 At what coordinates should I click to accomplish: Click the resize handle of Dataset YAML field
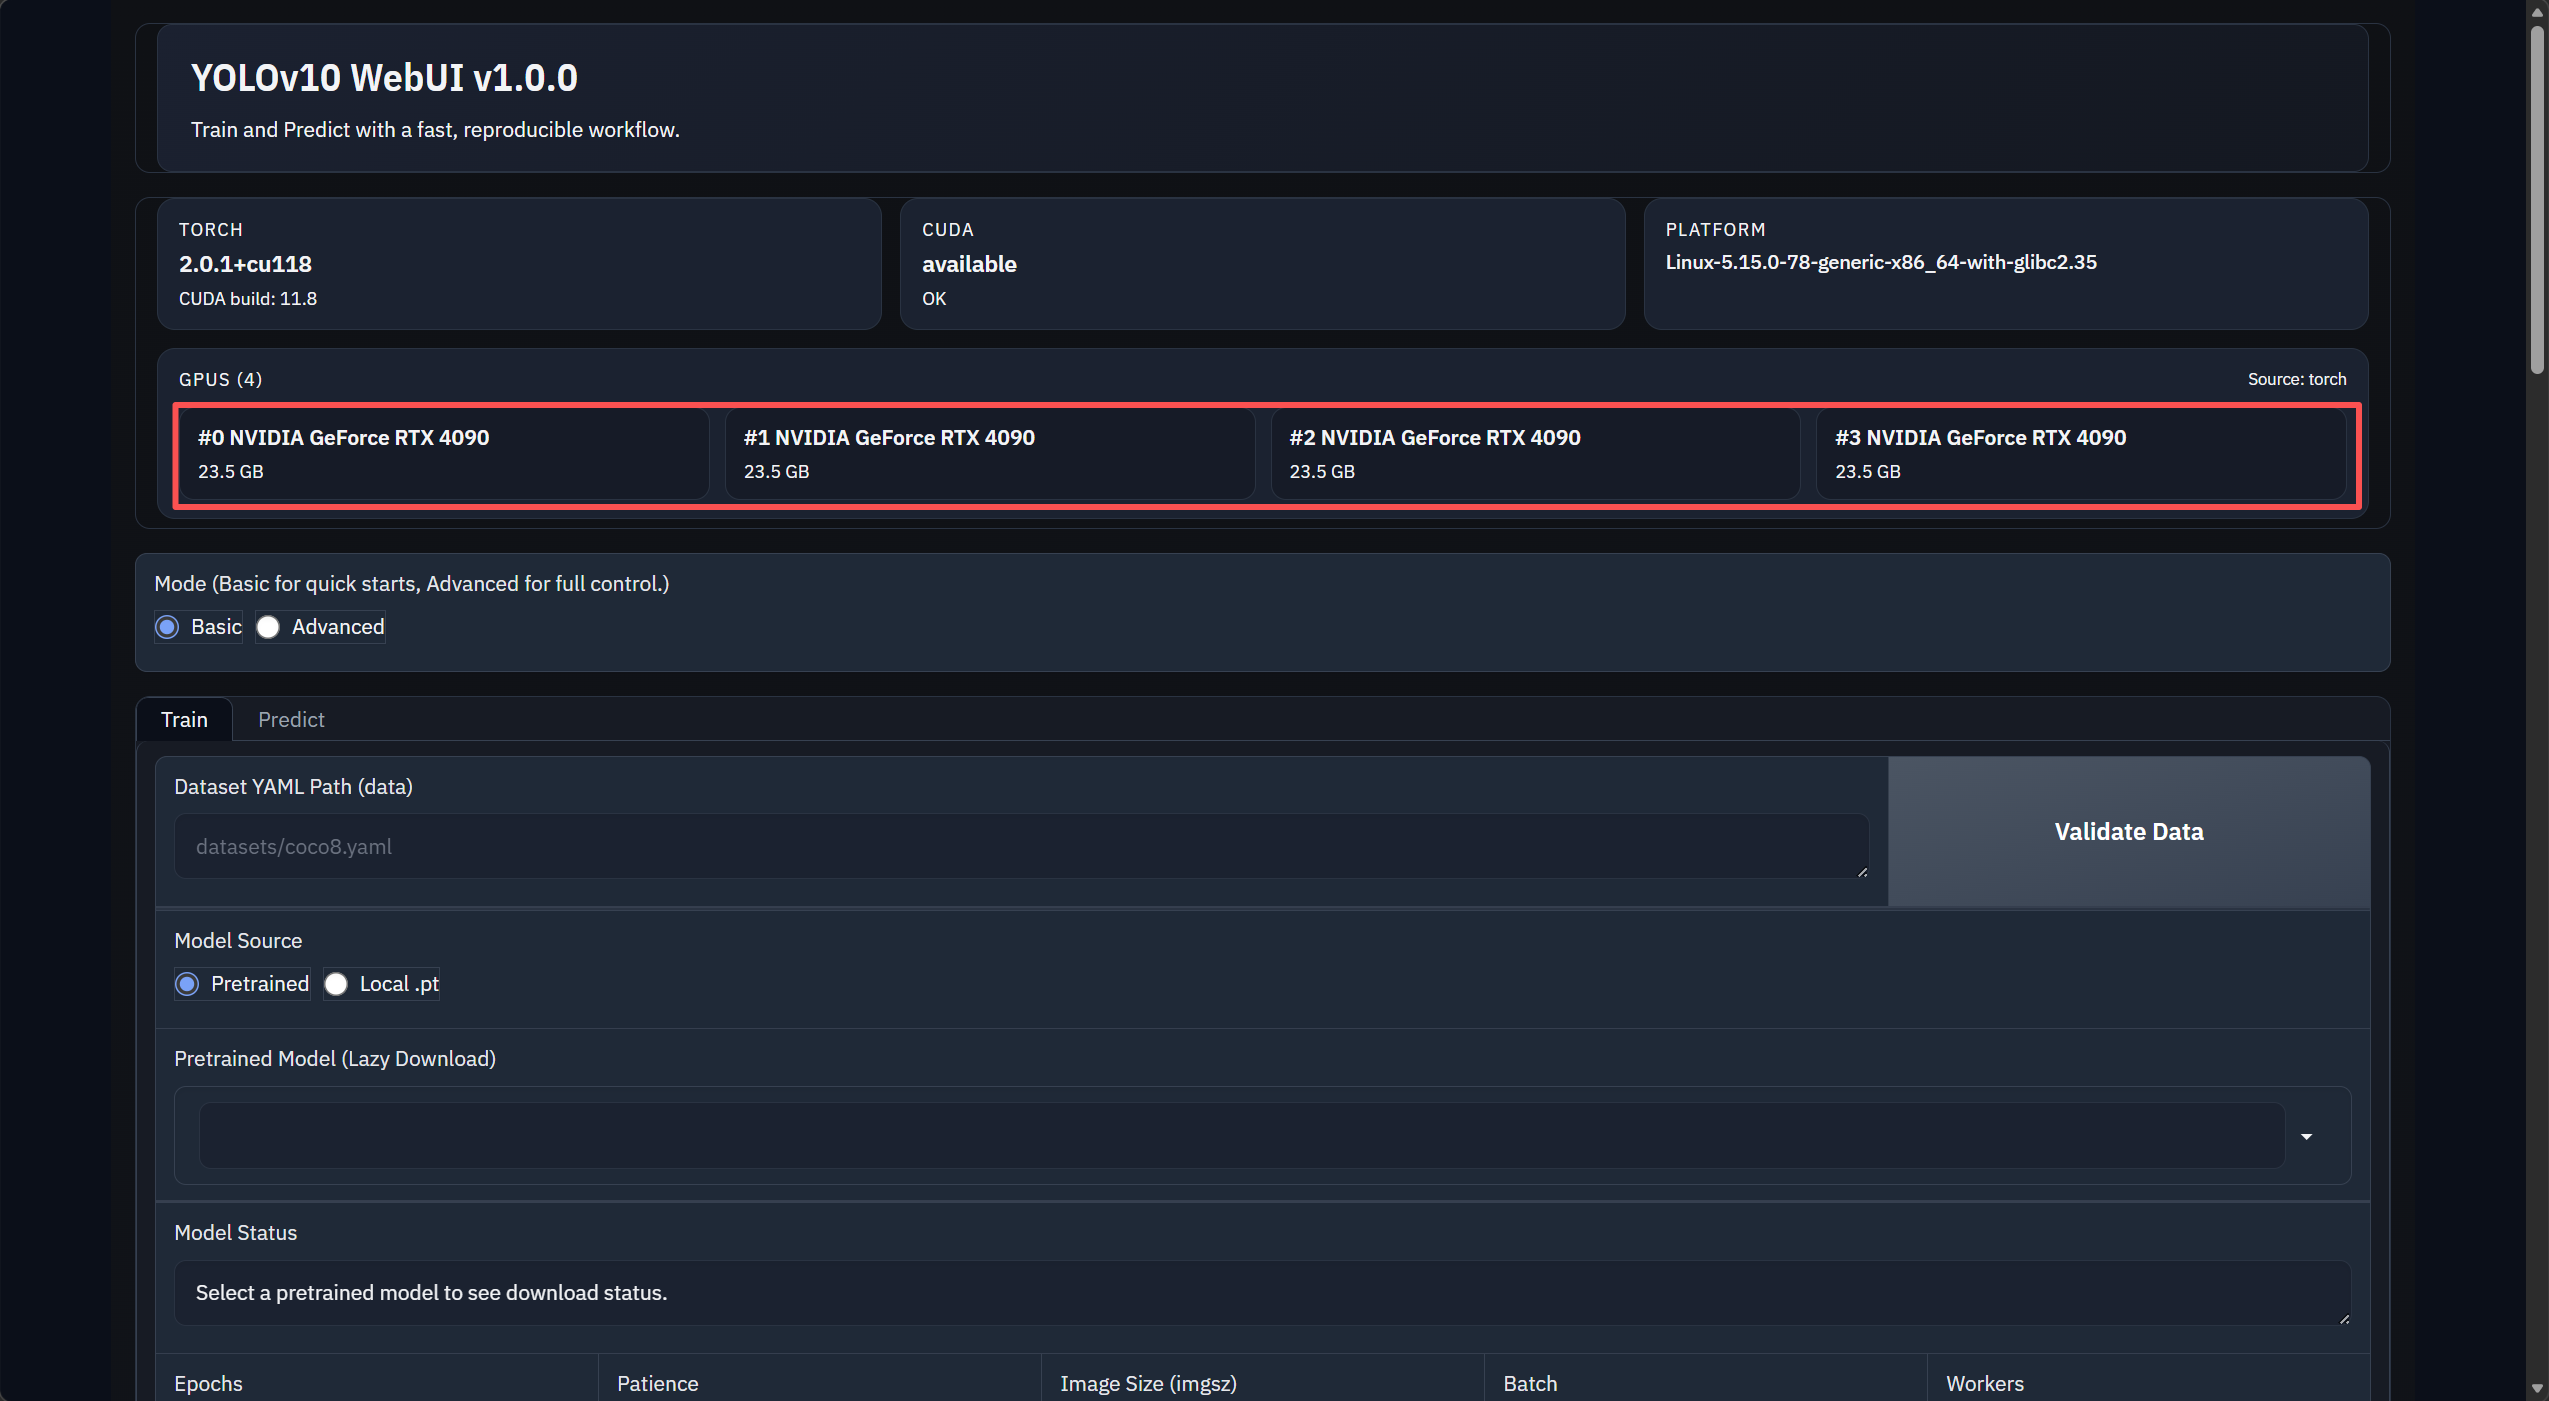pyautogui.click(x=1862, y=872)
